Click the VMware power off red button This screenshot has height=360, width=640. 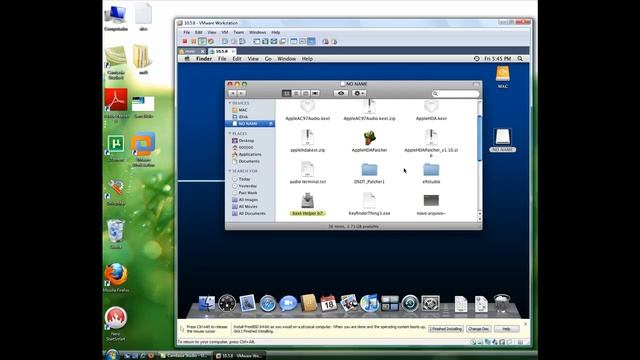pos(184,41)
